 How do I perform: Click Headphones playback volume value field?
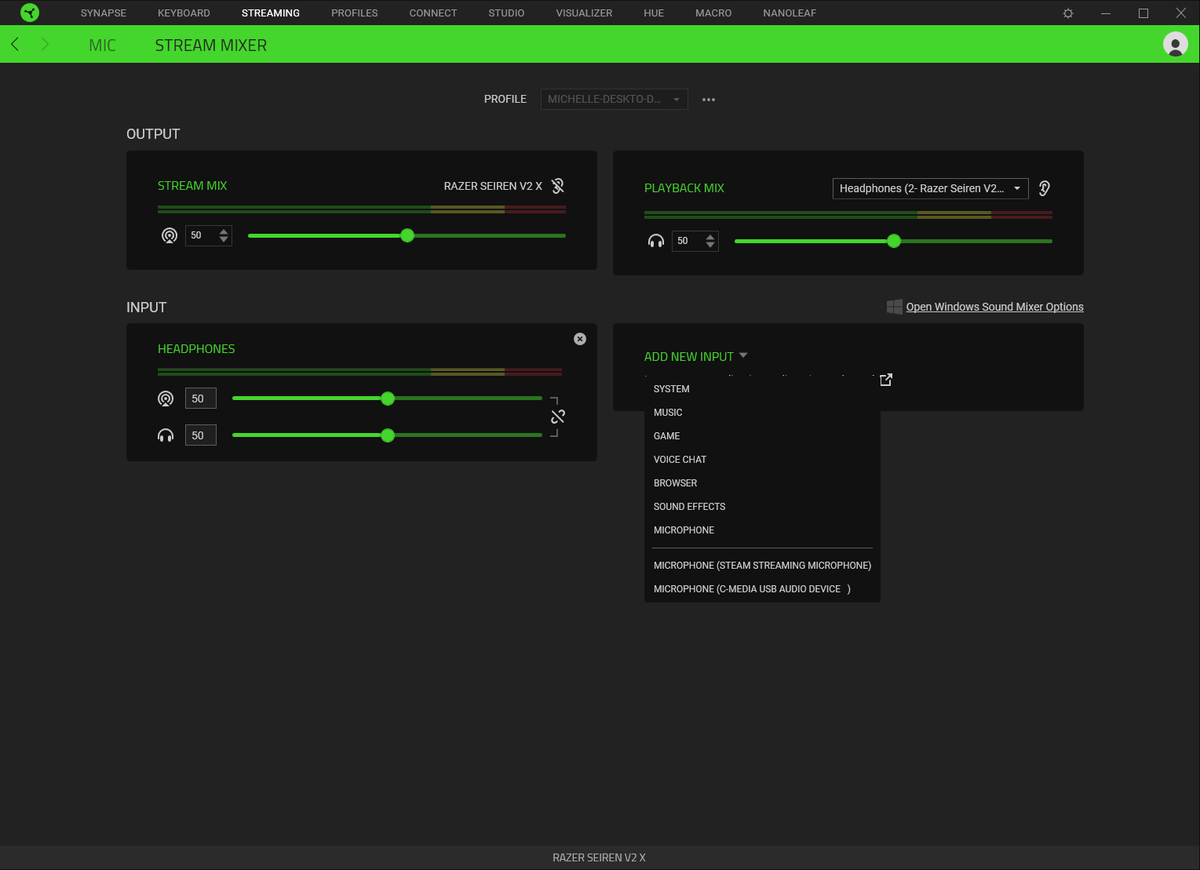[201, 435]
